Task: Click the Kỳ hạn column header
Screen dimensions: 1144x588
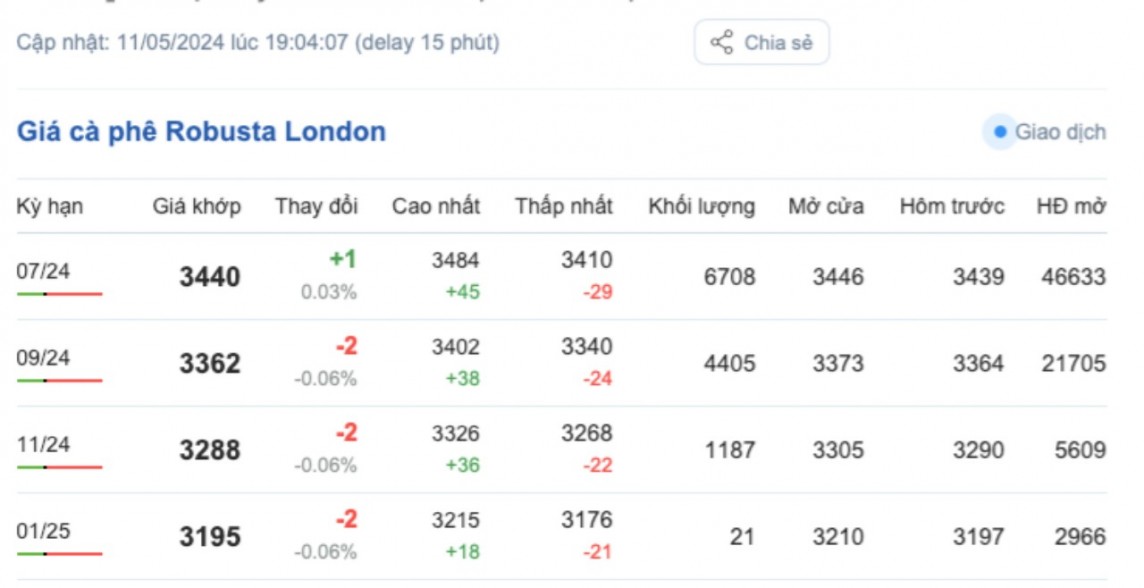Action: pos(50,207)
